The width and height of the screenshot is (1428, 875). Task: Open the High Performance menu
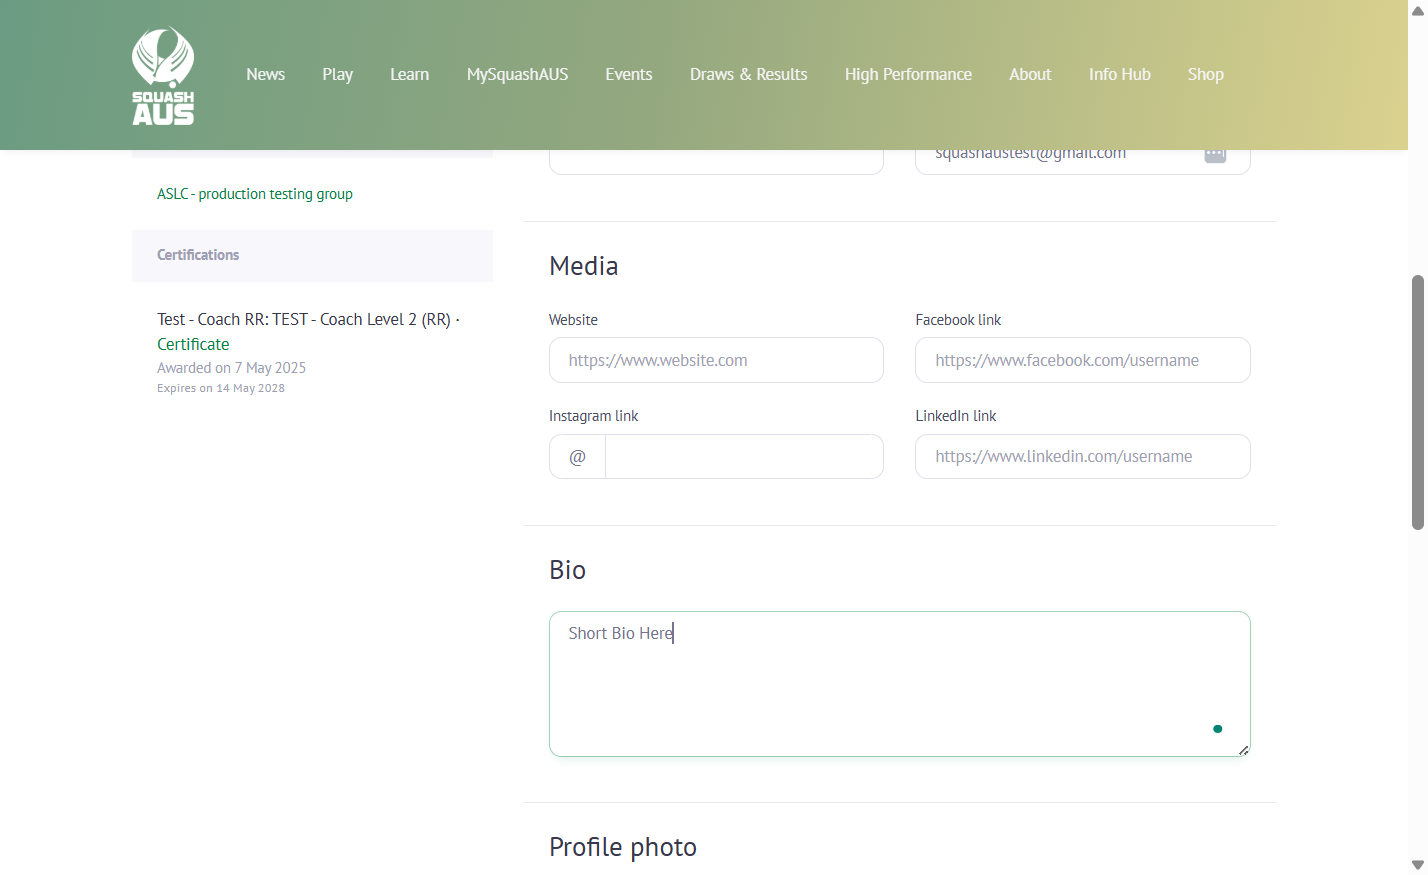point(908,74)
